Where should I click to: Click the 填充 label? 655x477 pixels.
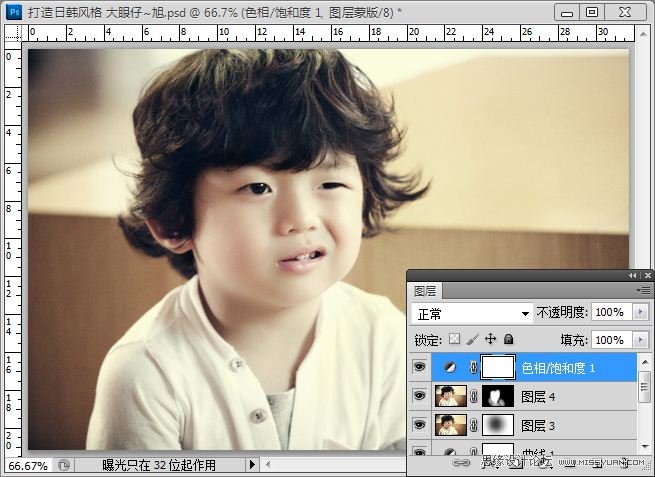click(x=574, y=340)
